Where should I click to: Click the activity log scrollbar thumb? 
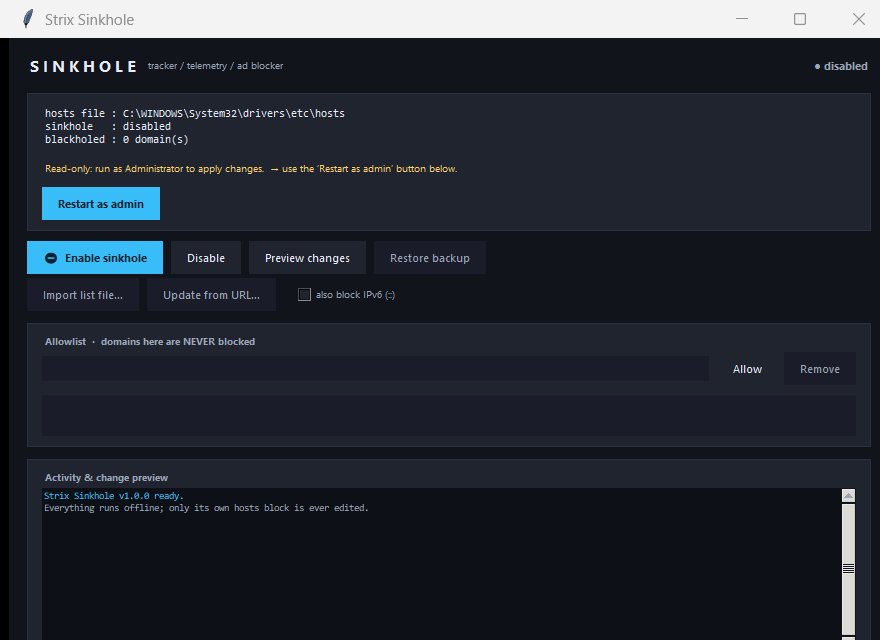coord(848,569)
